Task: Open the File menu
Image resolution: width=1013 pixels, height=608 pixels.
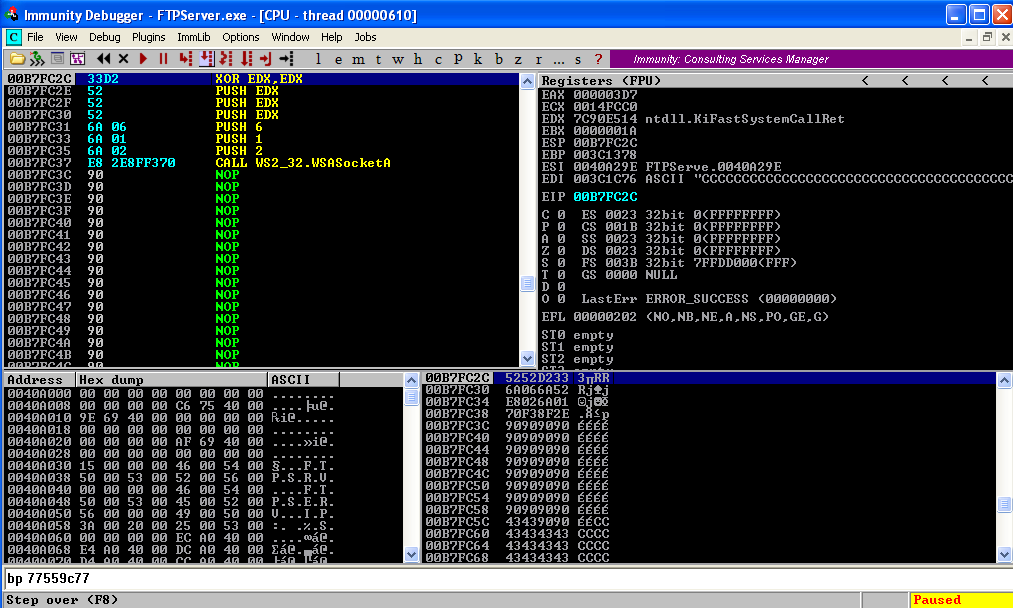Action: 35,37
